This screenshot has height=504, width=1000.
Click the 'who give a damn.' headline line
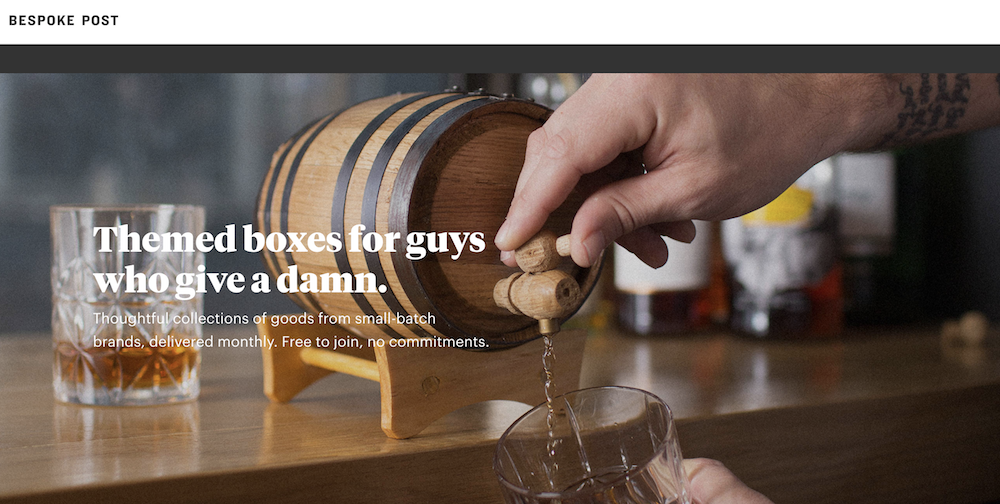click(x=240, y=281)
